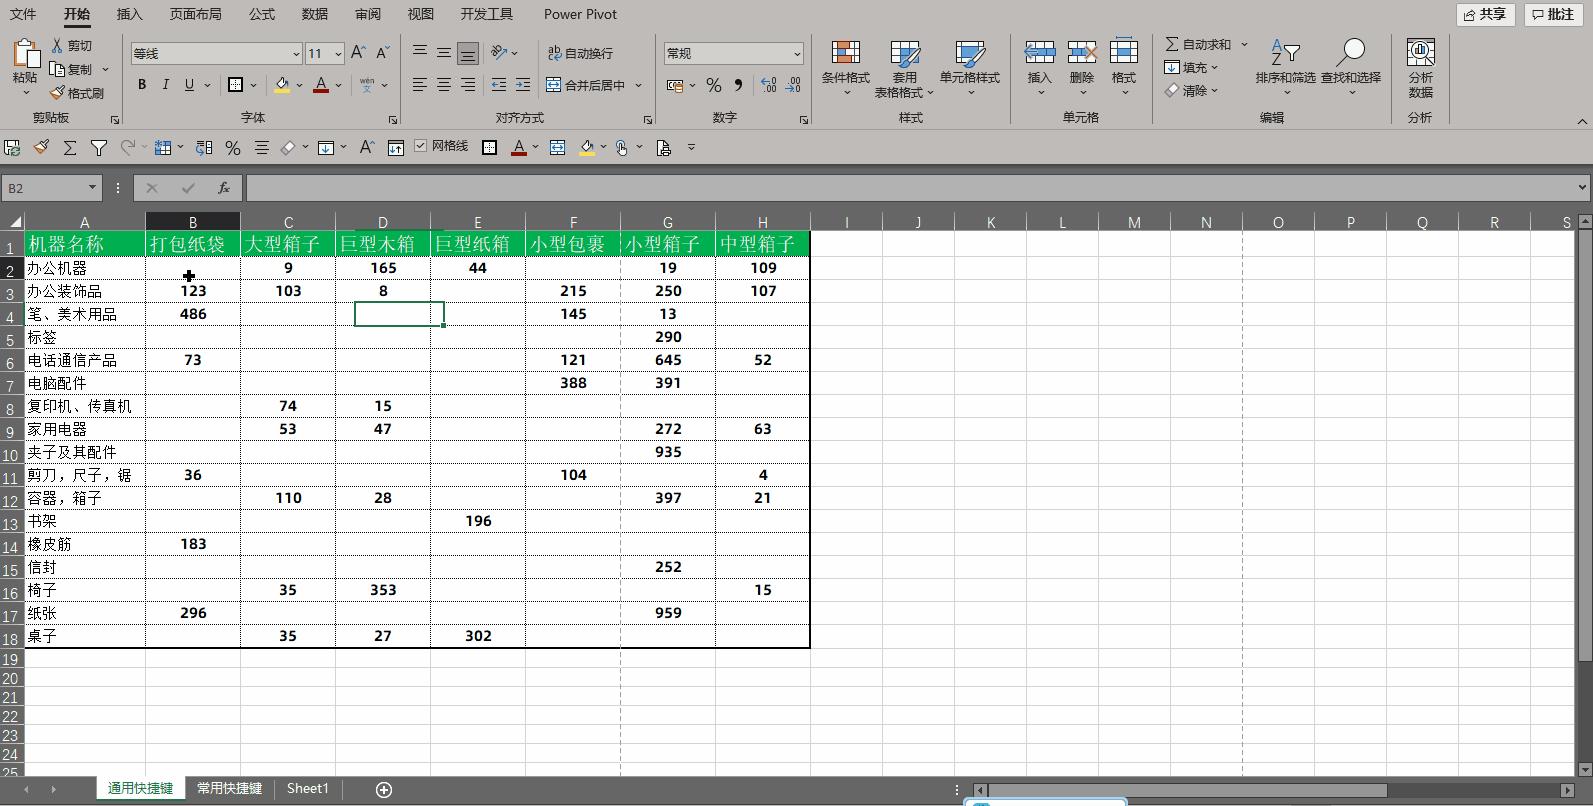
Task: Decrease decimal places
Action: [x=793, y=85]
